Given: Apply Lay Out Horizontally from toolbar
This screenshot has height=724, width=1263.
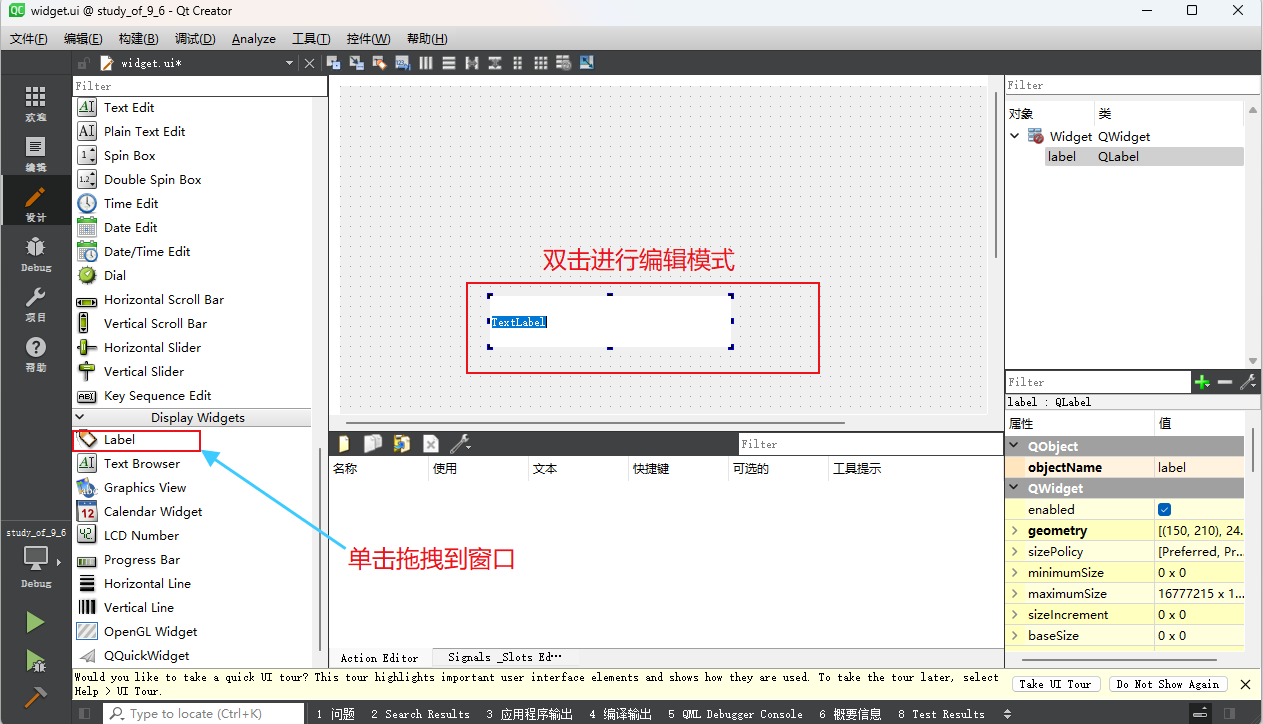Looking at the screenshot, I should (x=426, y=63).
